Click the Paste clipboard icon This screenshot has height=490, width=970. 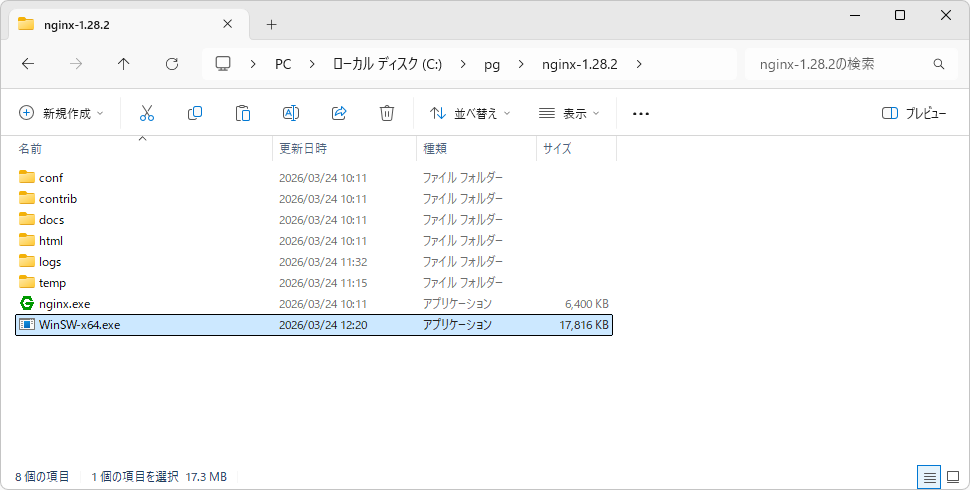242,113
